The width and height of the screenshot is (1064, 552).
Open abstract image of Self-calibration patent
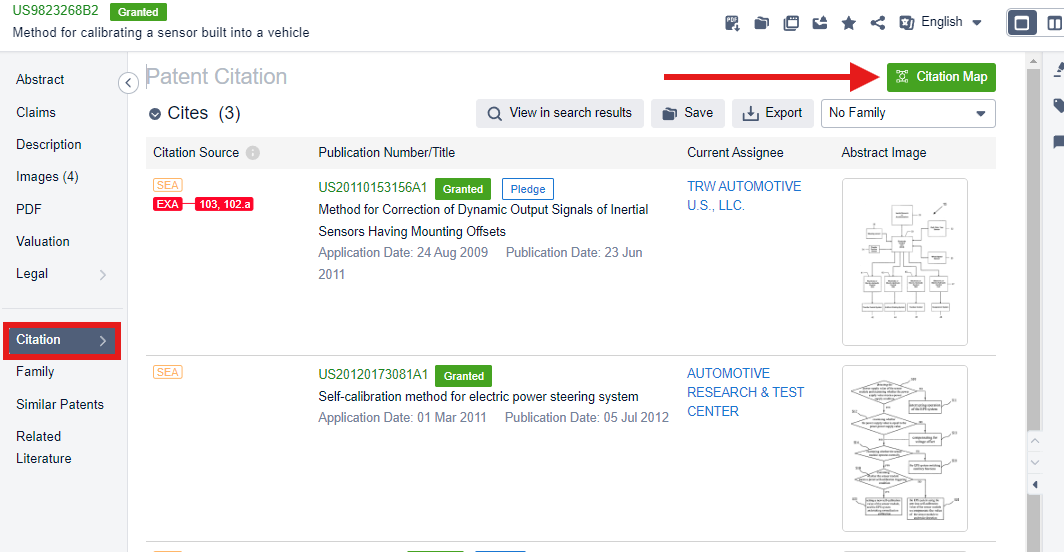(x=904, y=448)
